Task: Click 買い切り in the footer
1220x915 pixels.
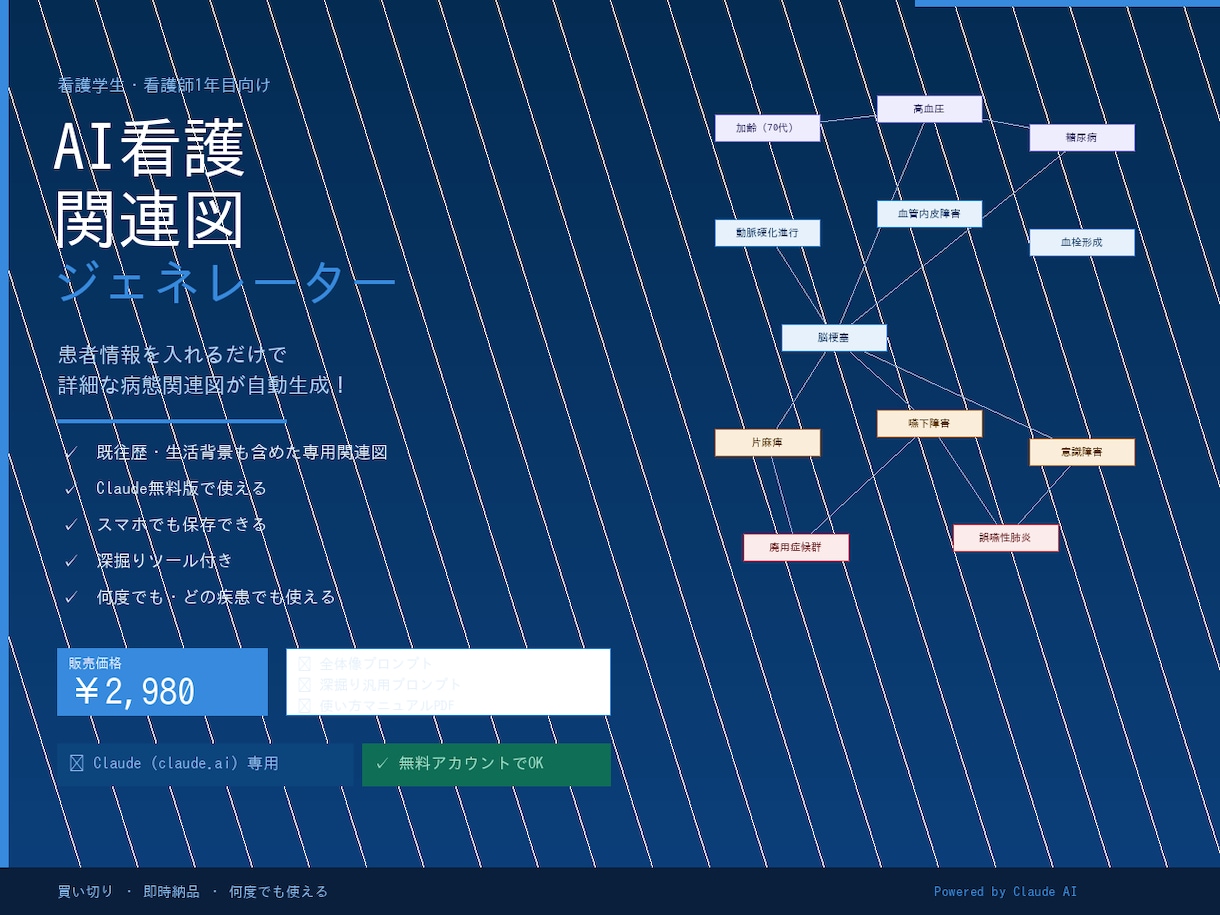Action: (85, 892)
